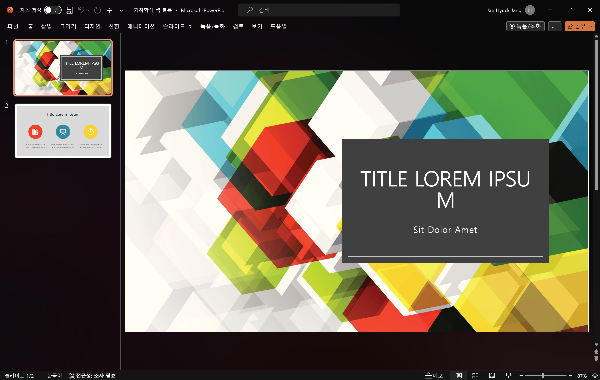
Task: Select slide 1 thumbnail in panel
Action: (x=63, y=68)
